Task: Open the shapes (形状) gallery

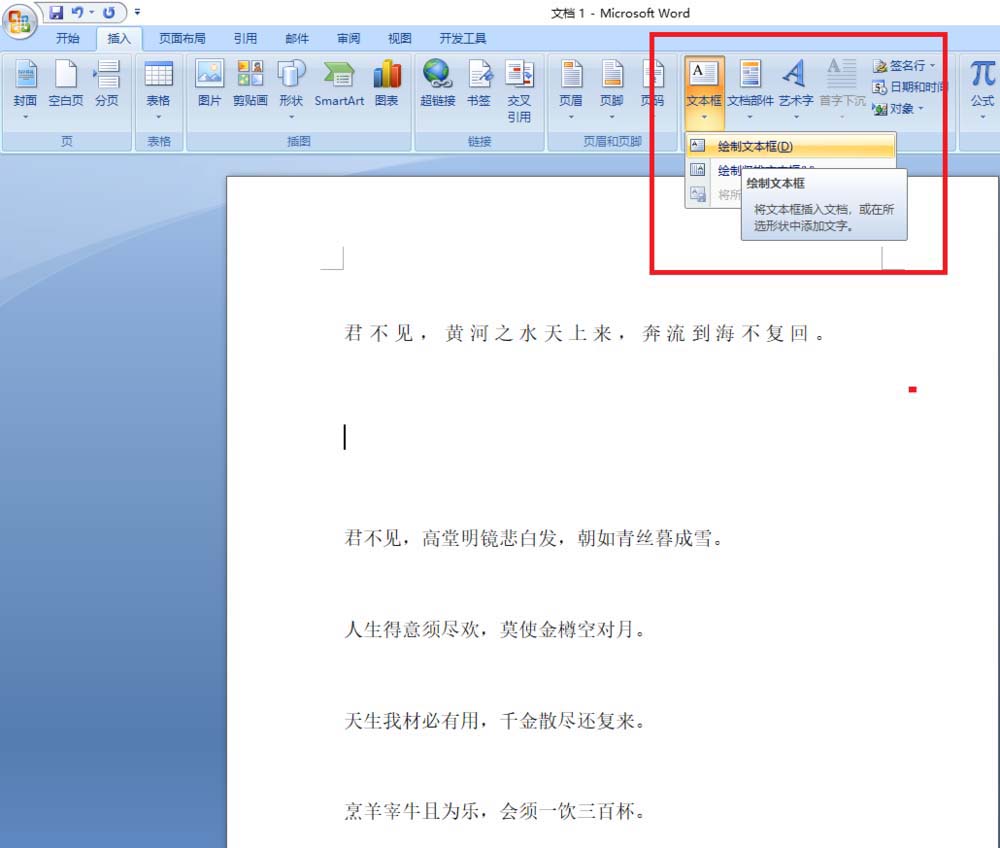Action: tap(291, 89)
